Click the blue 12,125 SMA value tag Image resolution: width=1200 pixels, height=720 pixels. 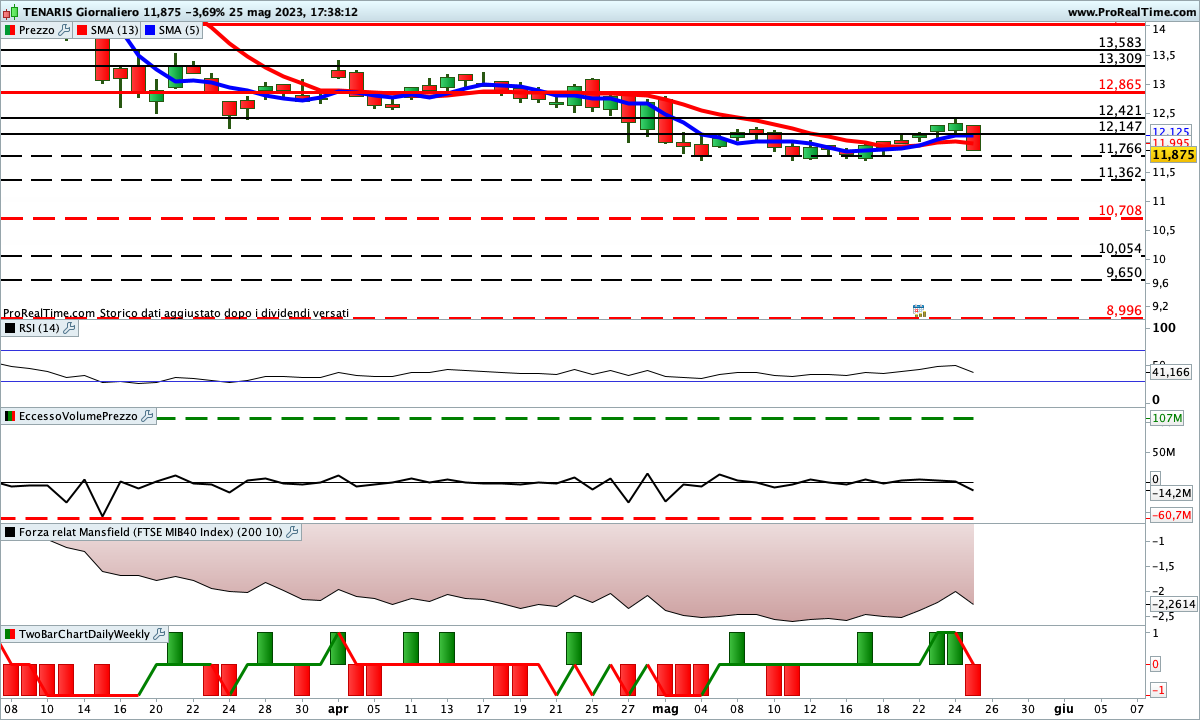(1171, 131)
